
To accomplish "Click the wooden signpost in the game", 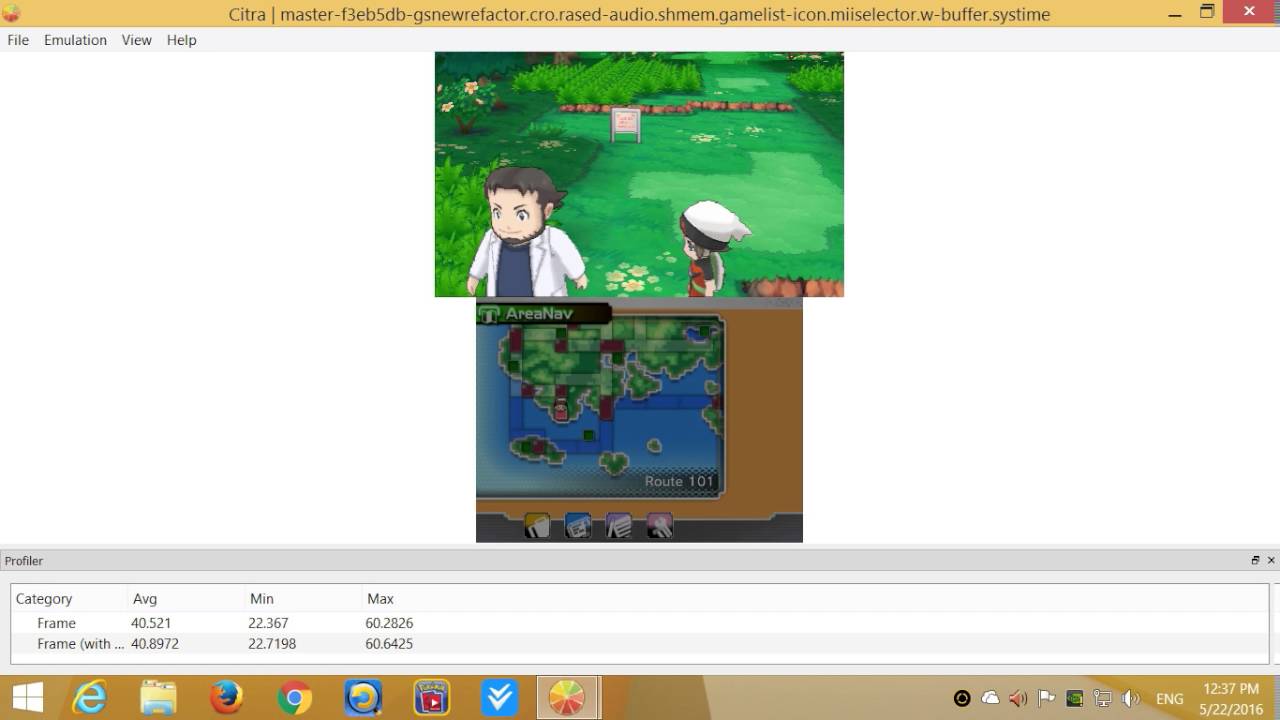I will (626, 125).
